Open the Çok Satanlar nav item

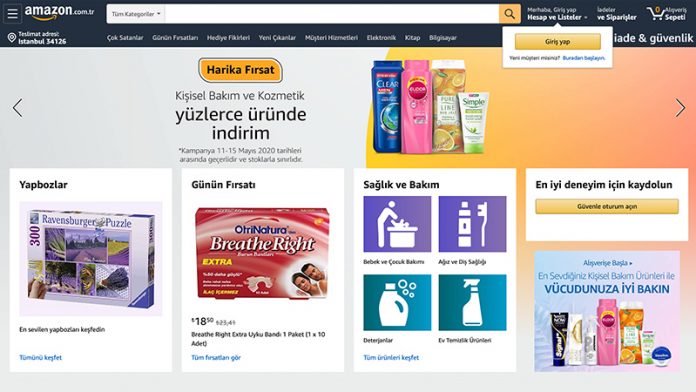click(125, 38)
